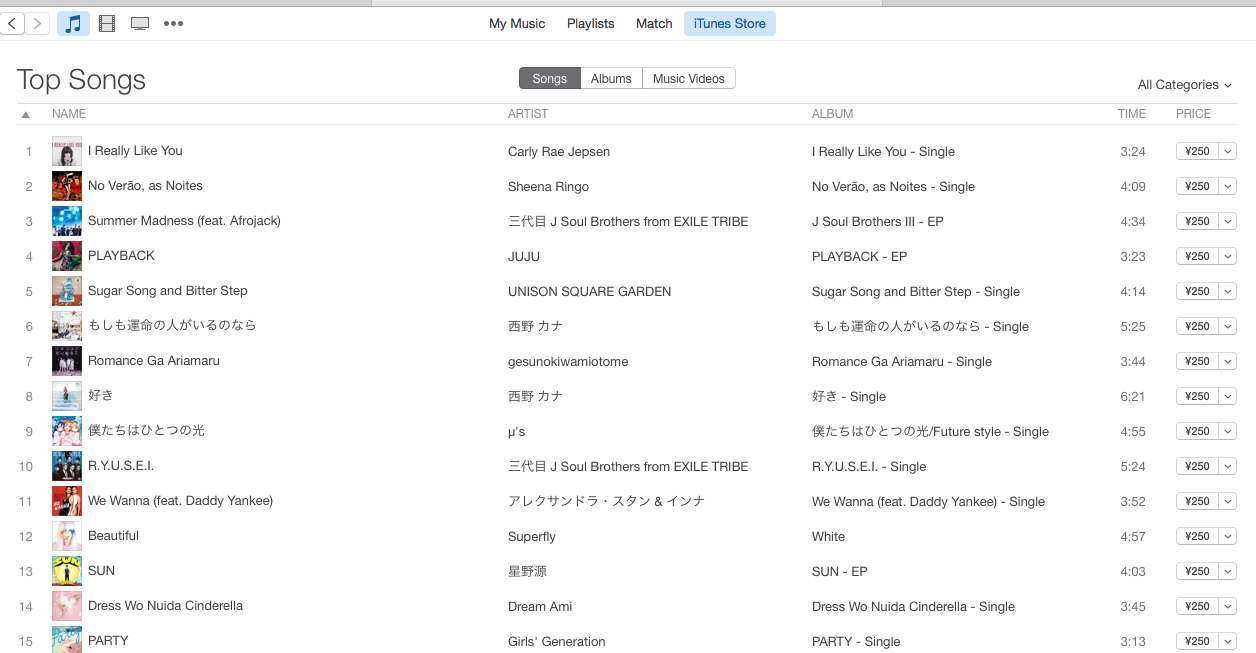Show the Music Videos chart

point(688,78)
